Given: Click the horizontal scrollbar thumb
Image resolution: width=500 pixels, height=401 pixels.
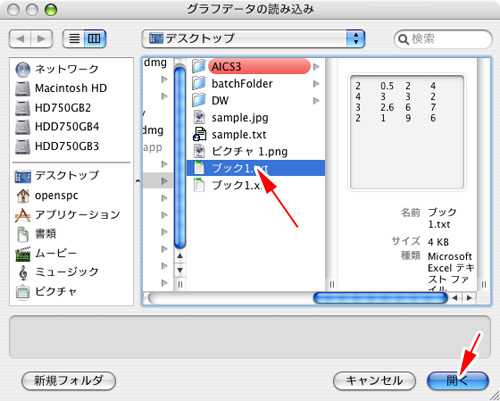Looking at the screenshot, I should click(380, 298).
